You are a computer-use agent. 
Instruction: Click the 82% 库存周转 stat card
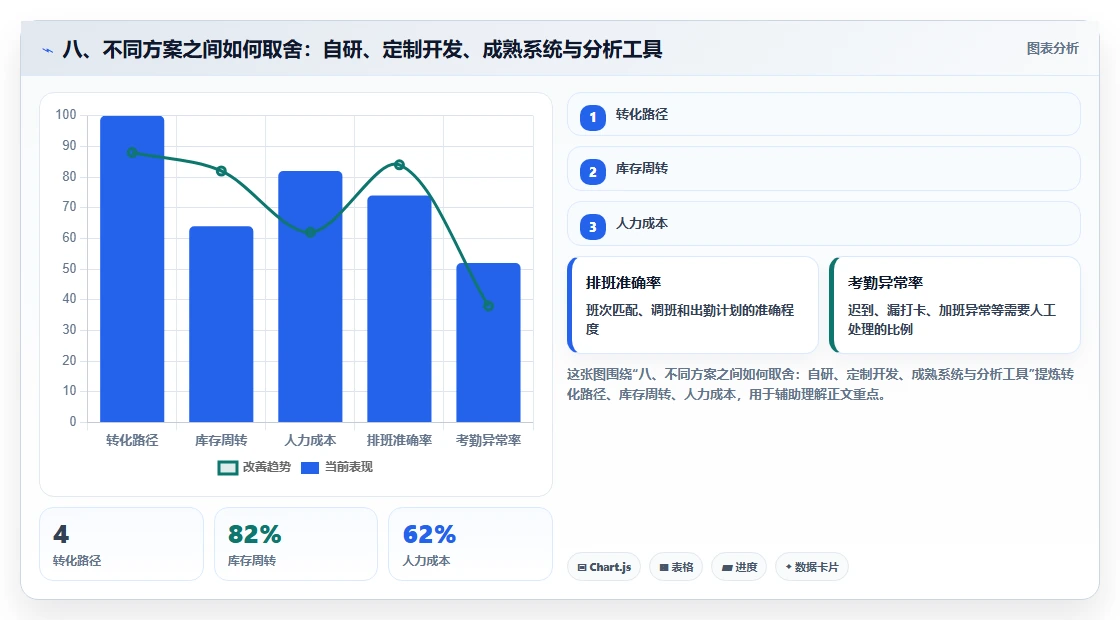(x=296, y=544)
